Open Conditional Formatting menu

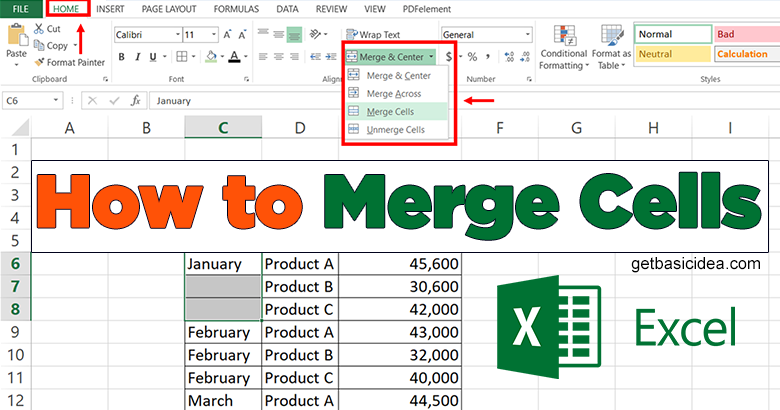point(564,48)
